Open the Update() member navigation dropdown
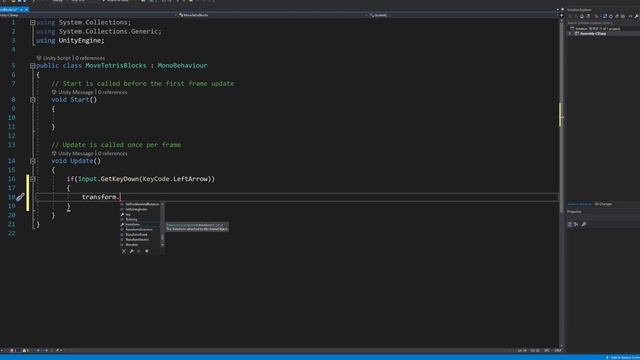This screenshot has width=640, height=360. point(463,15)
